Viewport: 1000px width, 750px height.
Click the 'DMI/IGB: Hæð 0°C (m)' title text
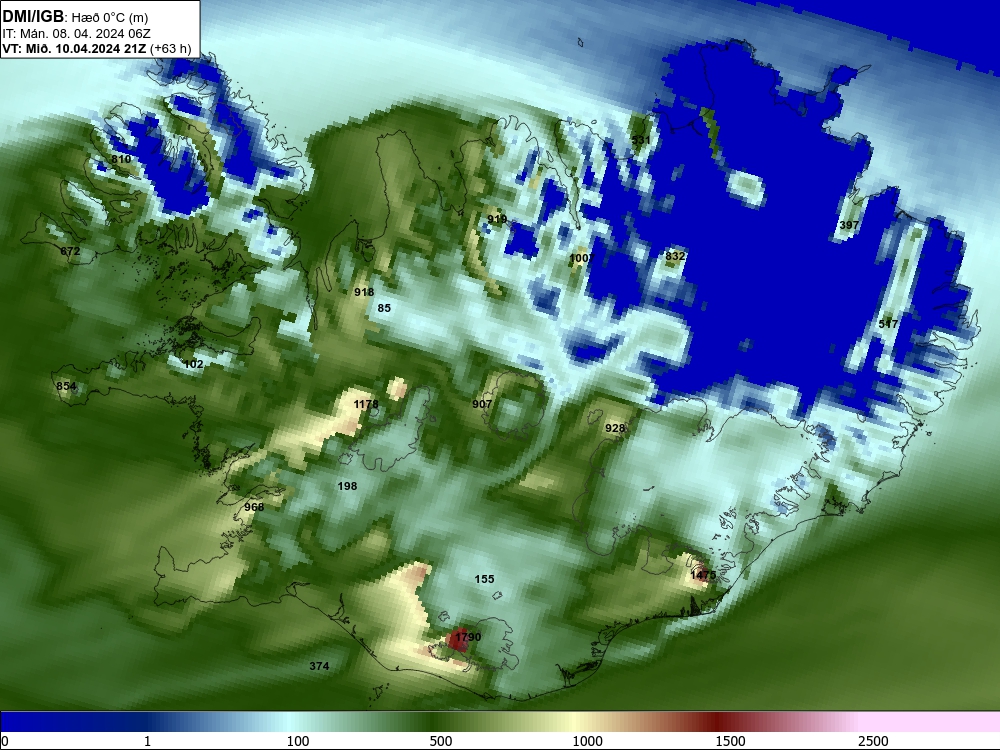click(75, 17)
